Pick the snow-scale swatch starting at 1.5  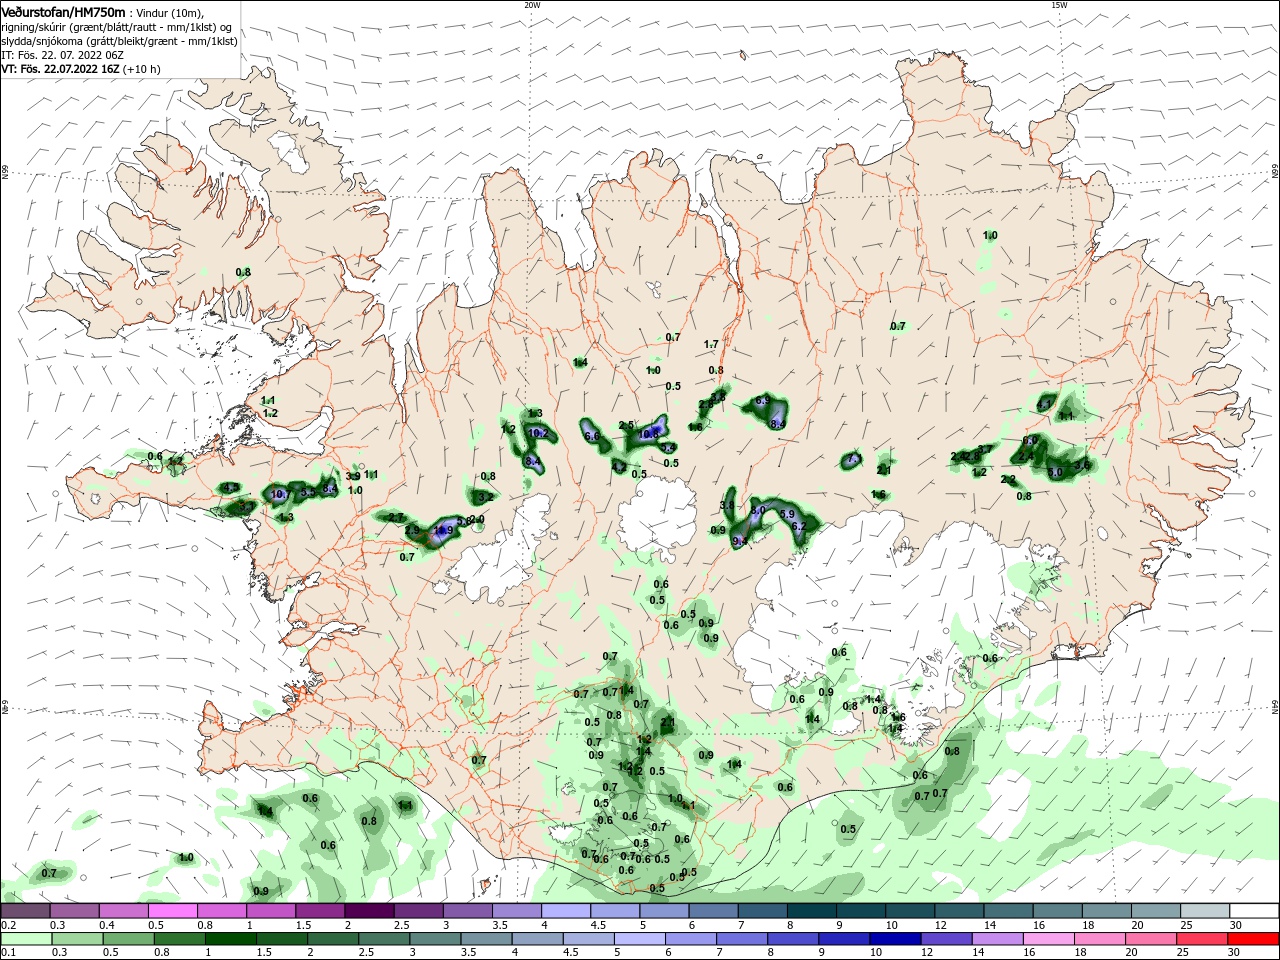[320, 911]
